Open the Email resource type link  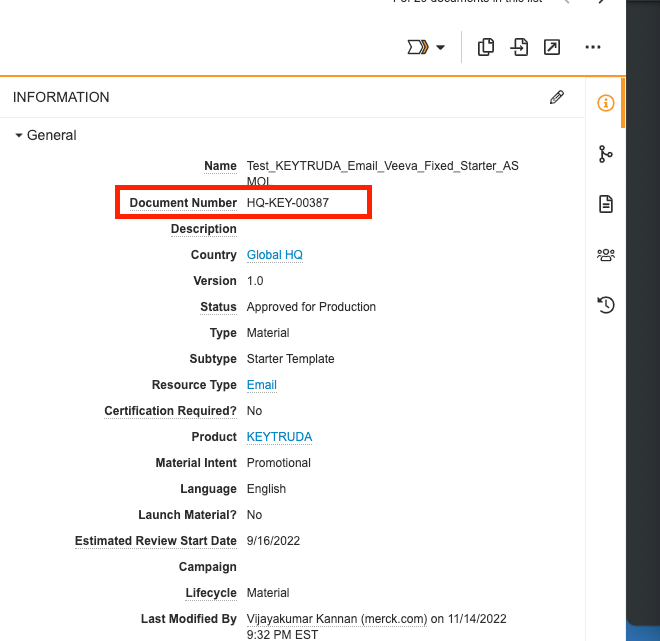click(x=261, y=385)
